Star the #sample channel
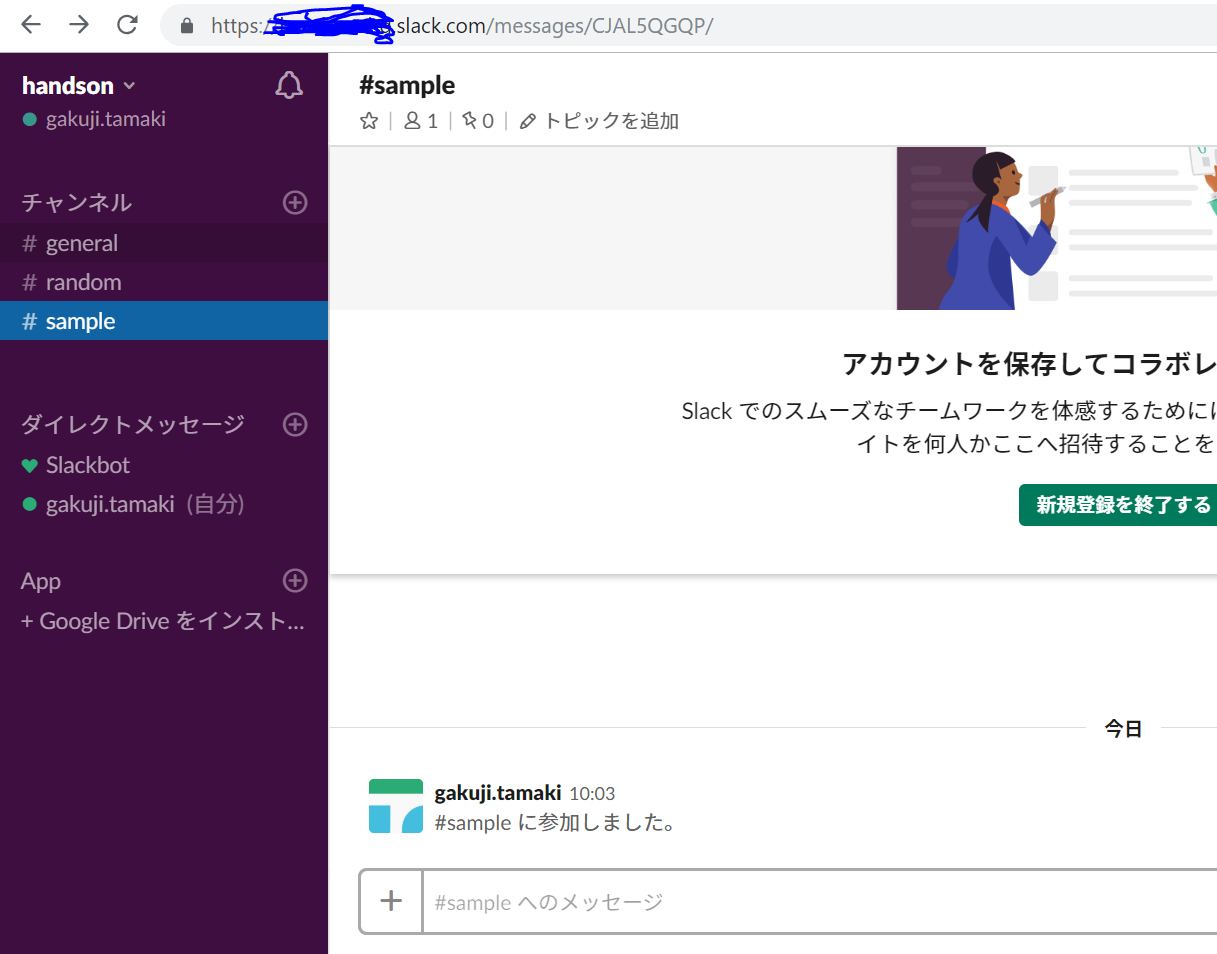 pyautogui.click(x=368, y=120)
